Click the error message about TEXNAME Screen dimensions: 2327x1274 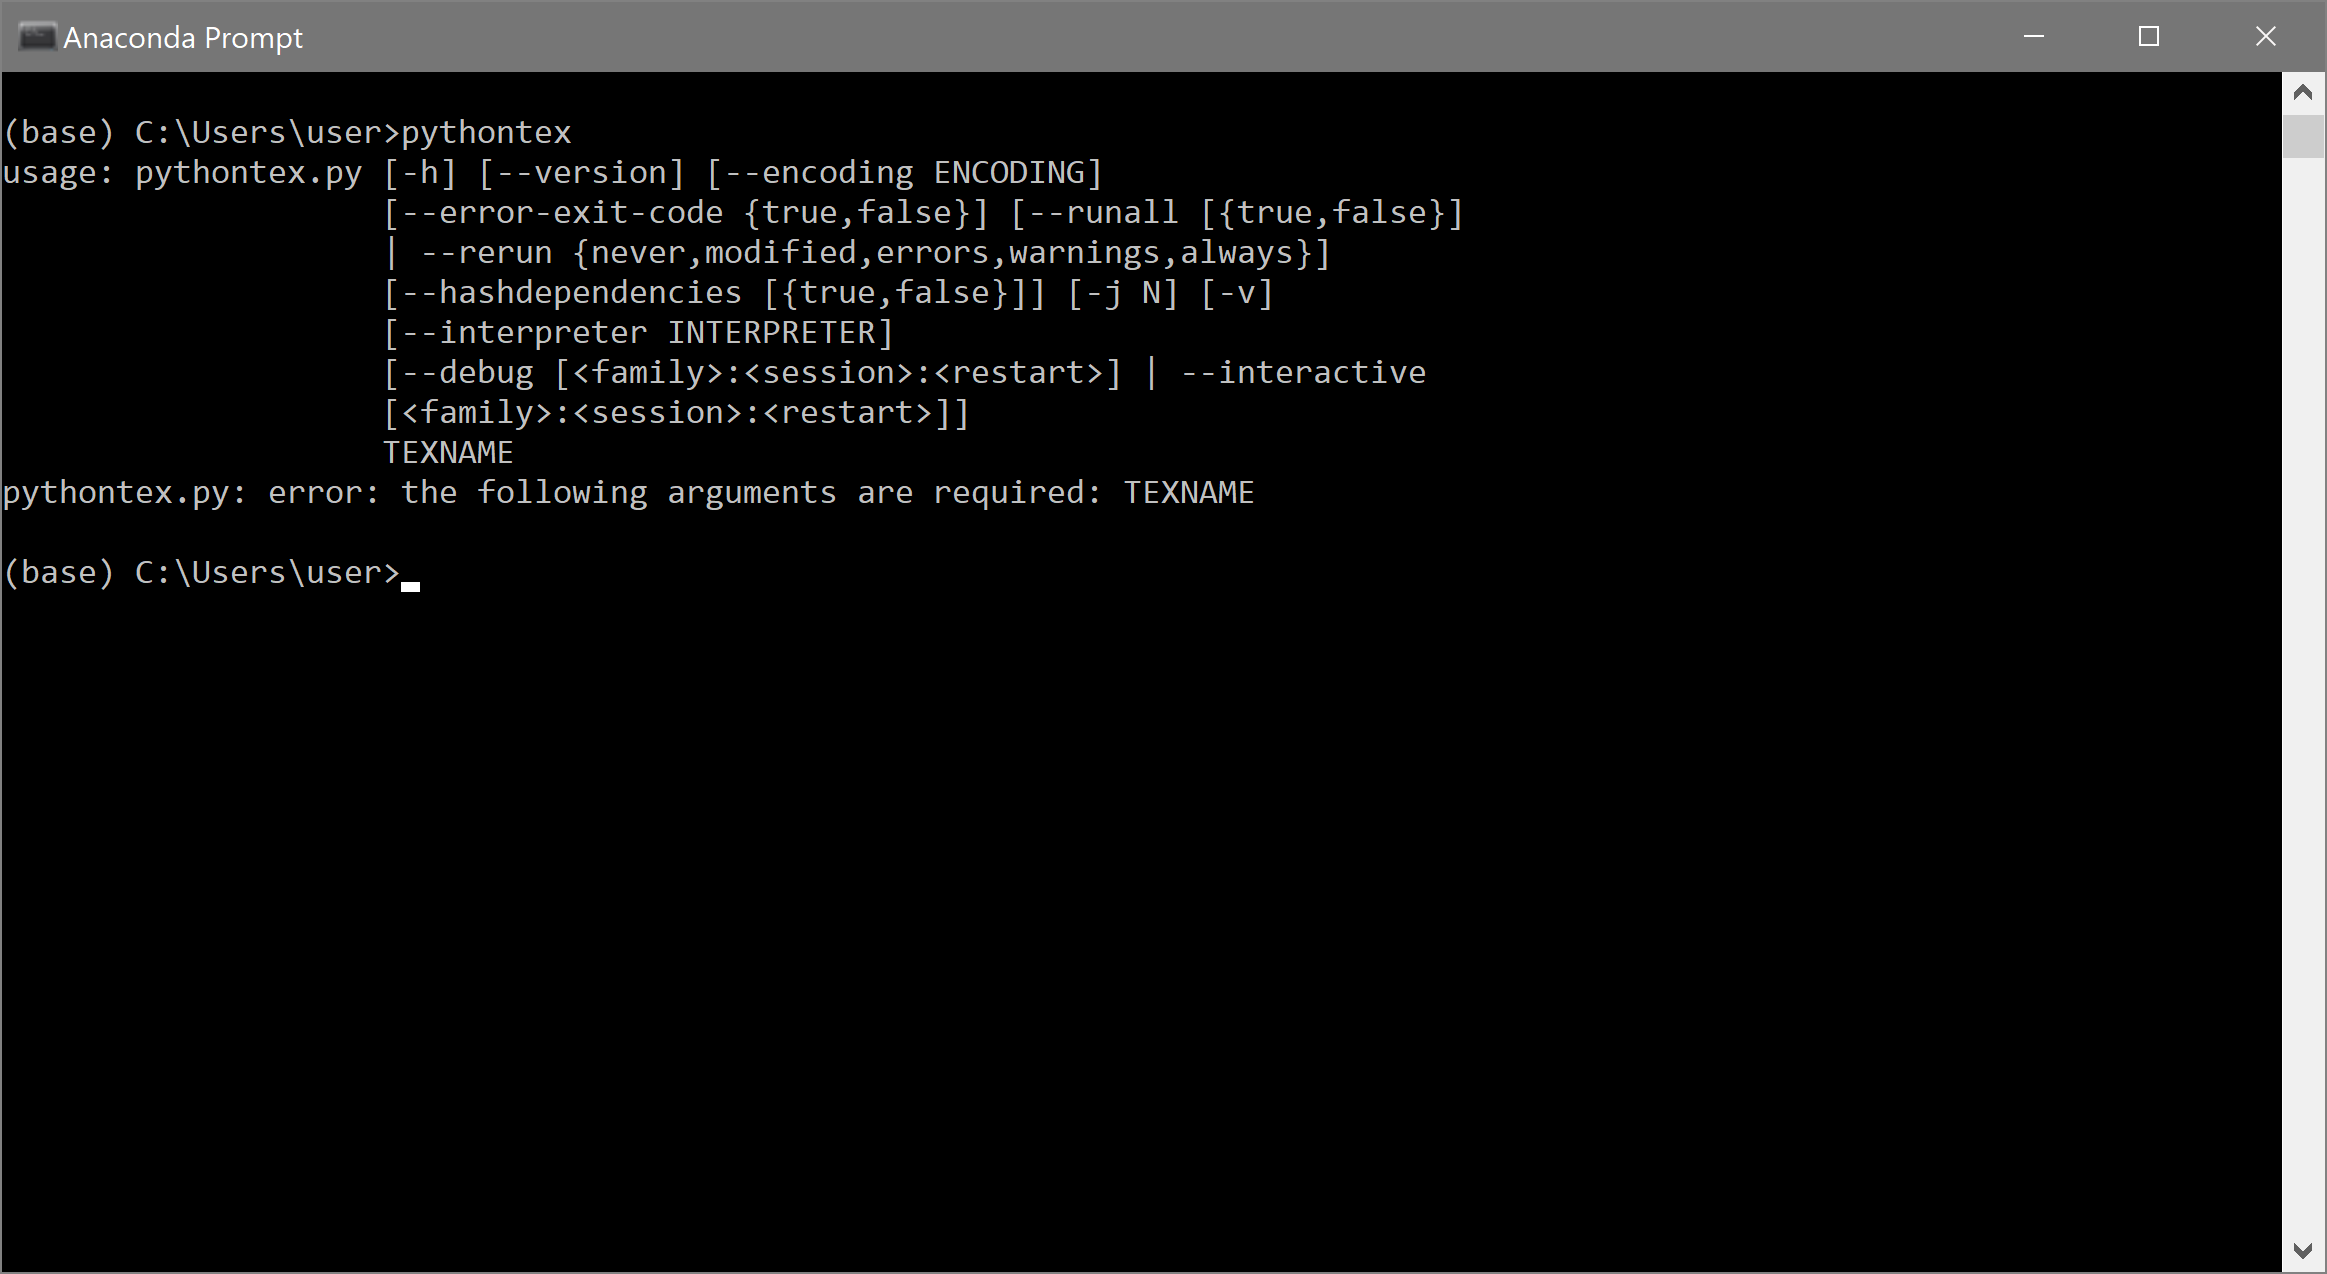click(628, 491)
